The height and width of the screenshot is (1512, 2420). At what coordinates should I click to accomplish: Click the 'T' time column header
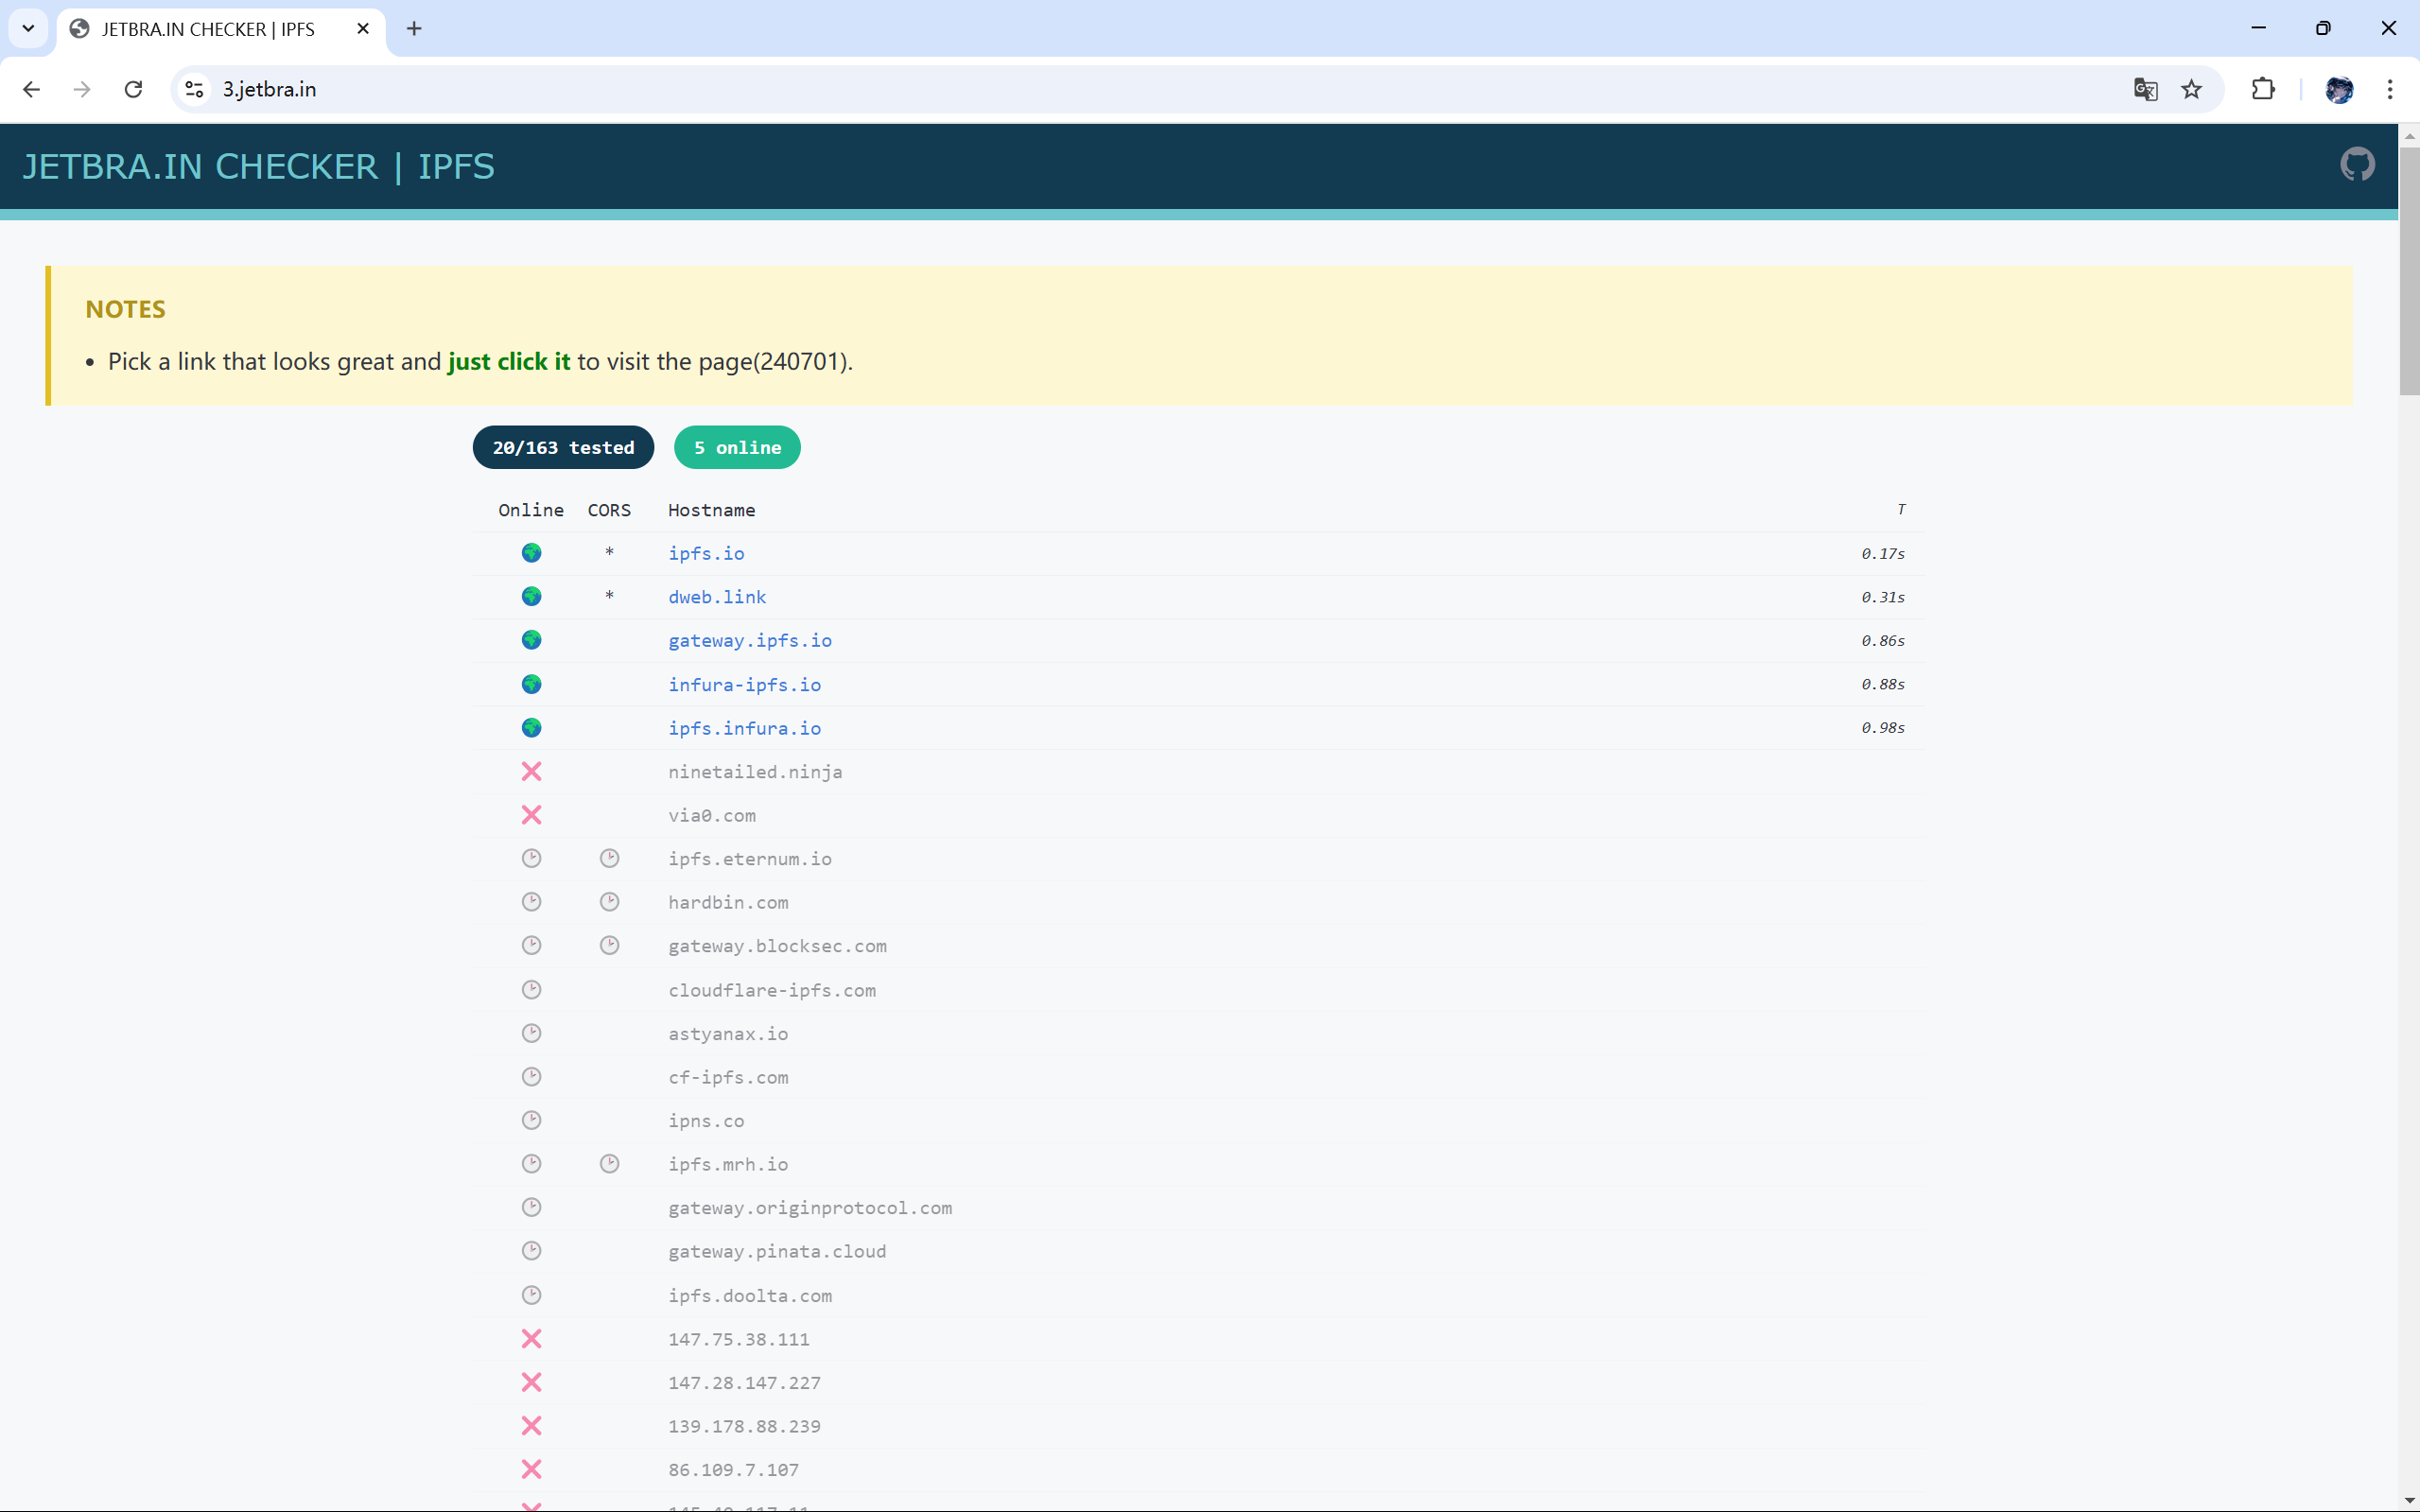tap(1901, 510)
